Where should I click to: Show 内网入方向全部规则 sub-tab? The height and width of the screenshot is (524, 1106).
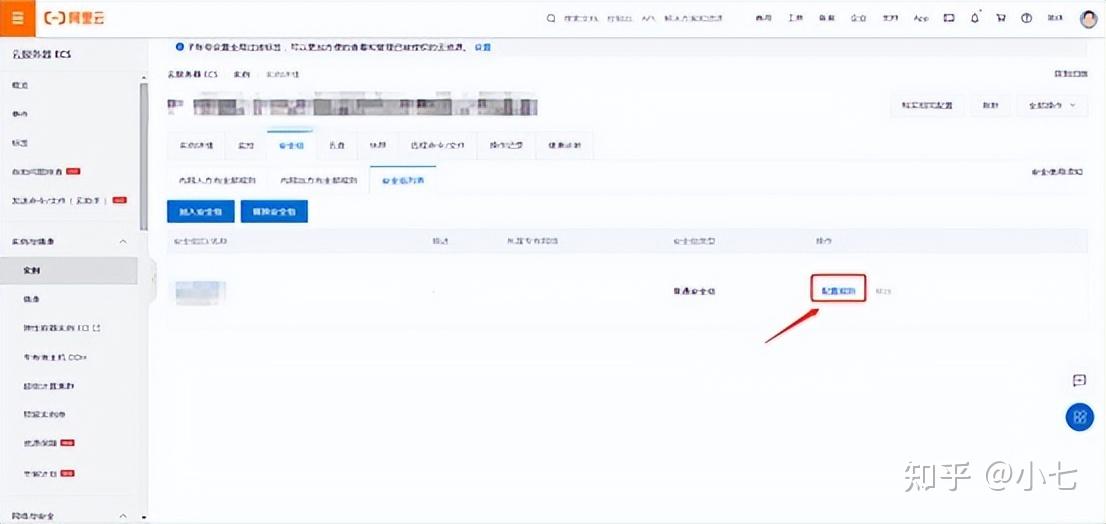tap(217, 180)
